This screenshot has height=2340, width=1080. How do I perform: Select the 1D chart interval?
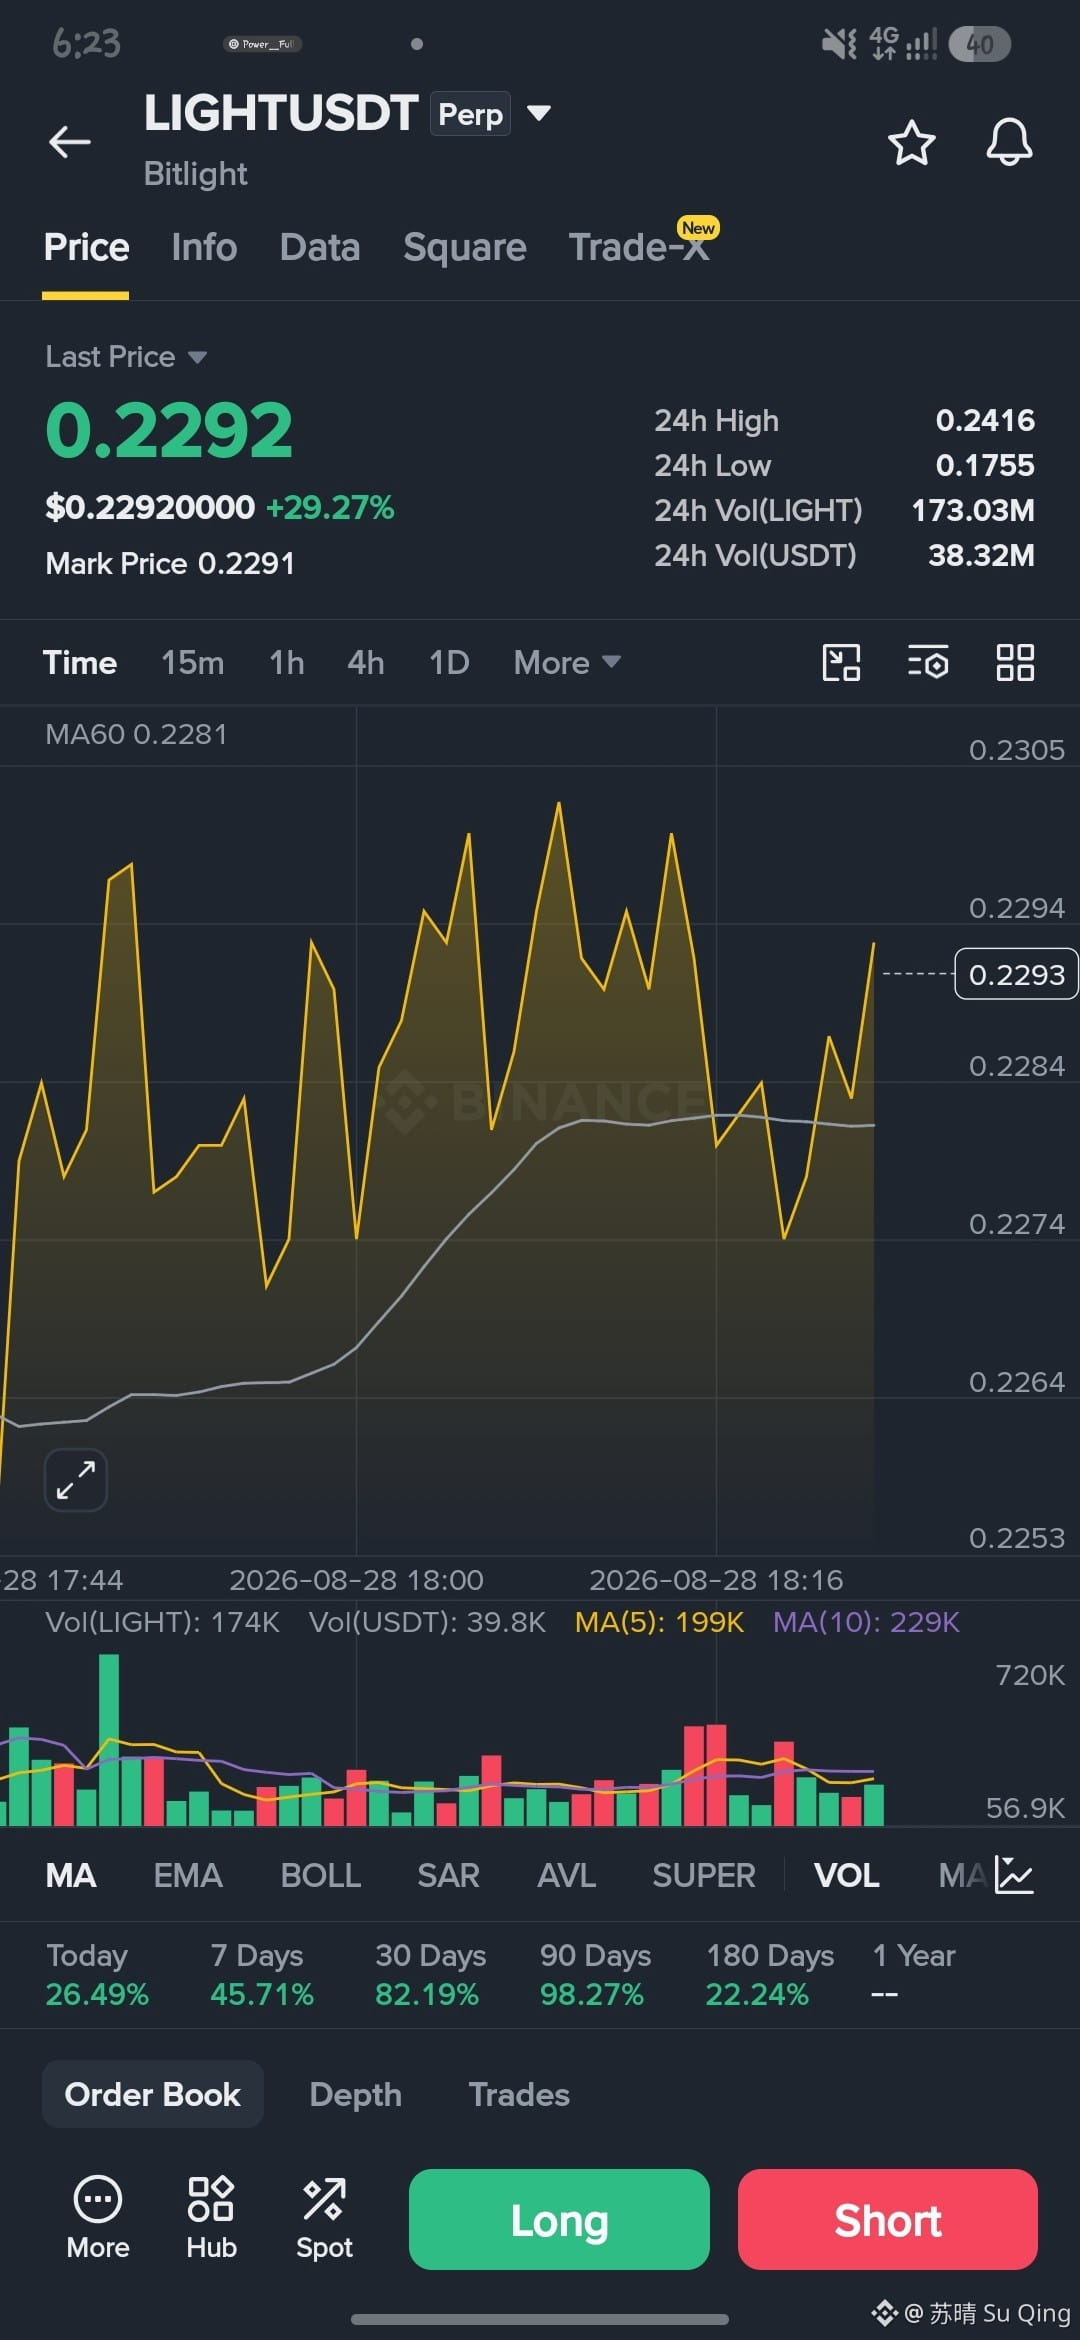449,662
